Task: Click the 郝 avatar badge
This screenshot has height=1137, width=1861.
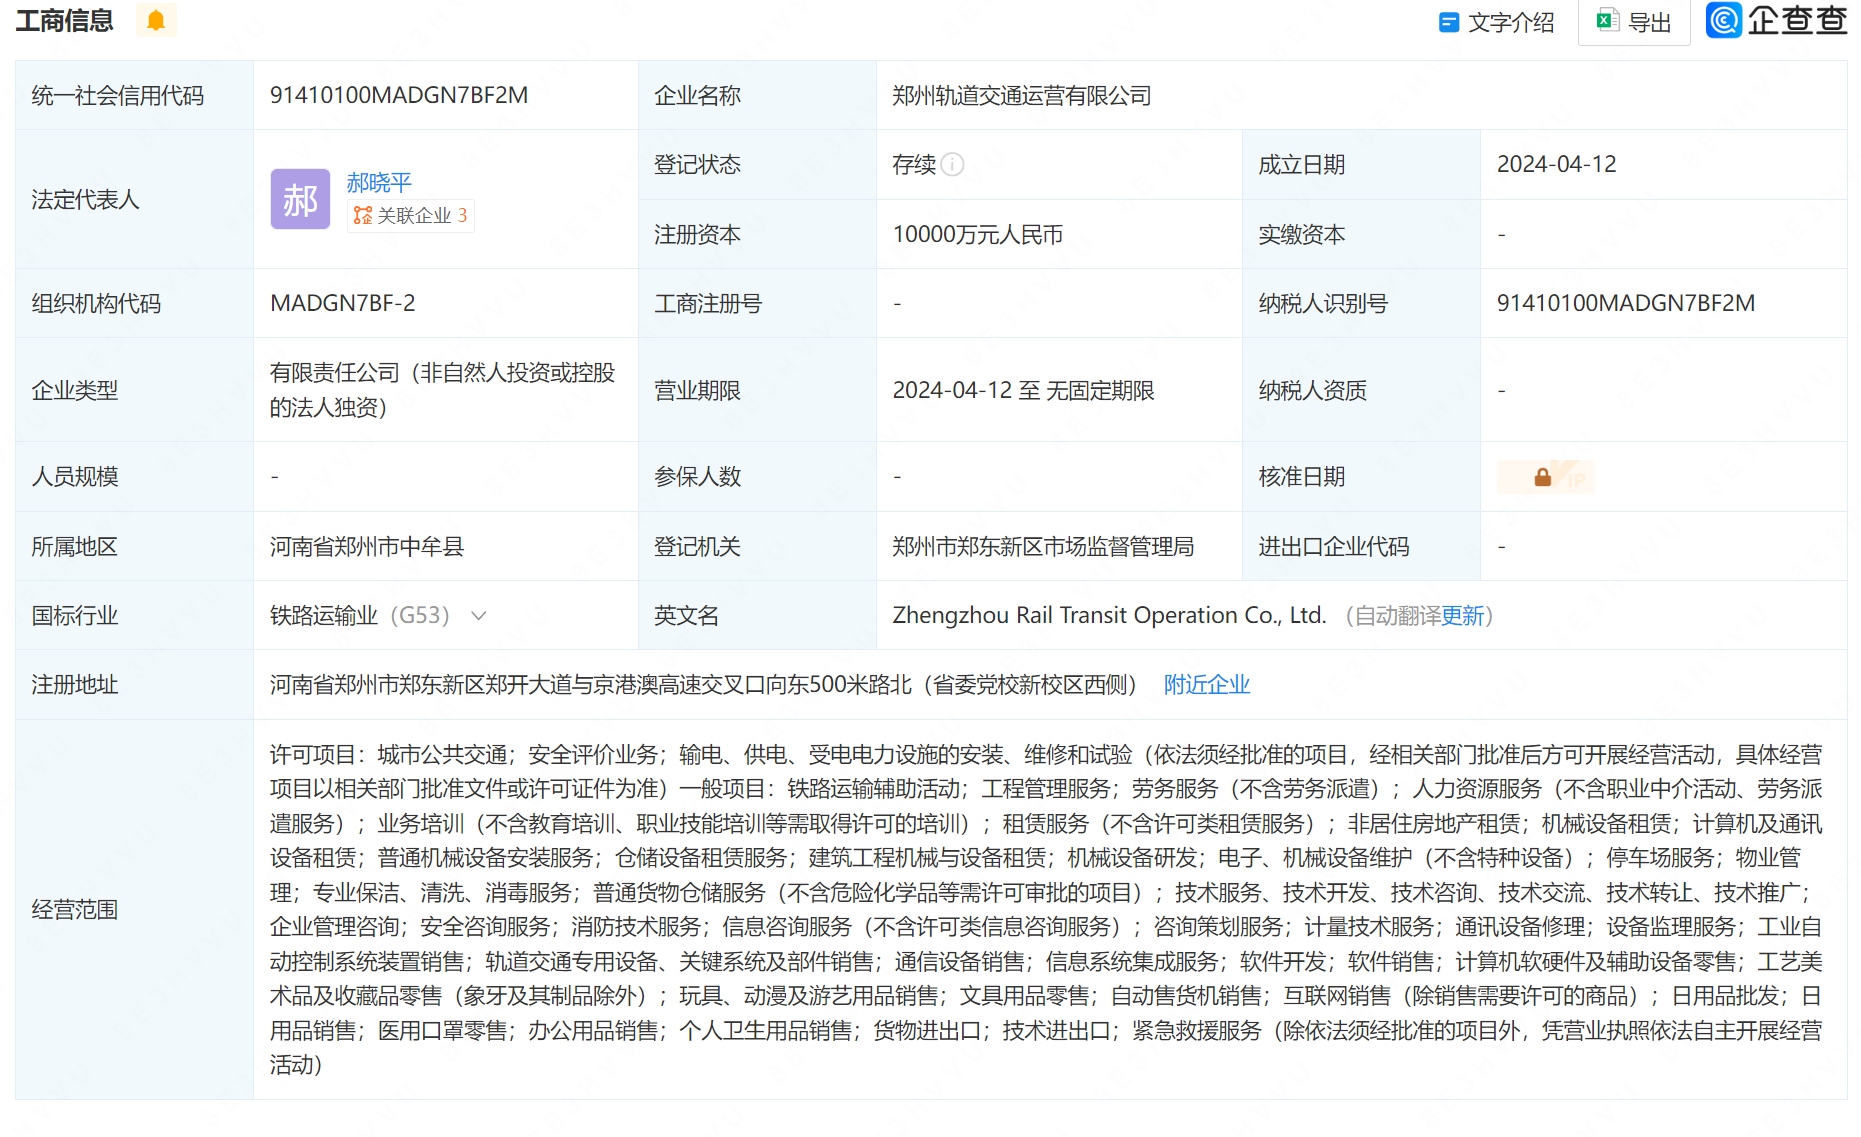Action: point(299,199)
